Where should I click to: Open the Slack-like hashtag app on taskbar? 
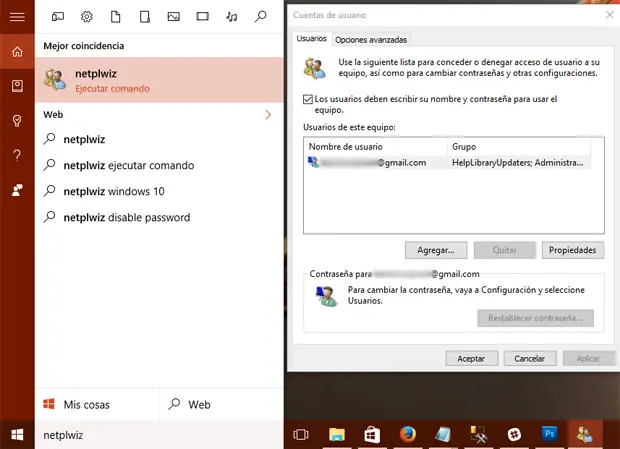(514, 434)
